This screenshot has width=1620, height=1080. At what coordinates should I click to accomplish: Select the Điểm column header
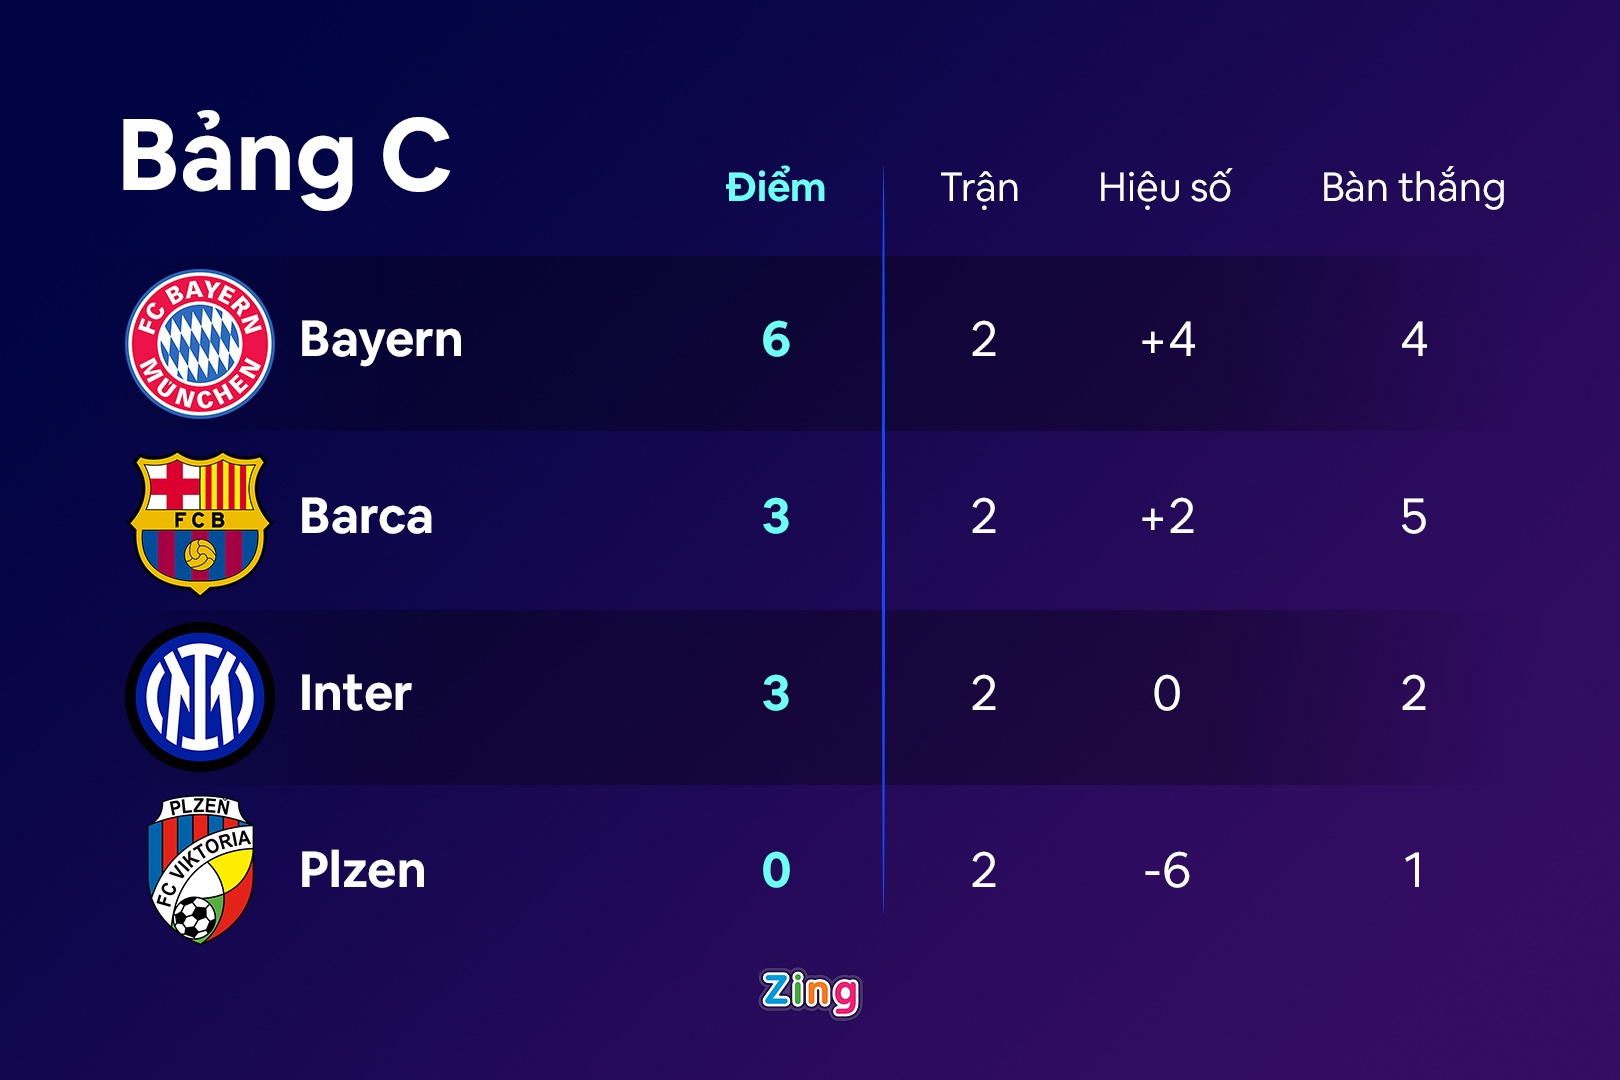click(x=776, y=188)
